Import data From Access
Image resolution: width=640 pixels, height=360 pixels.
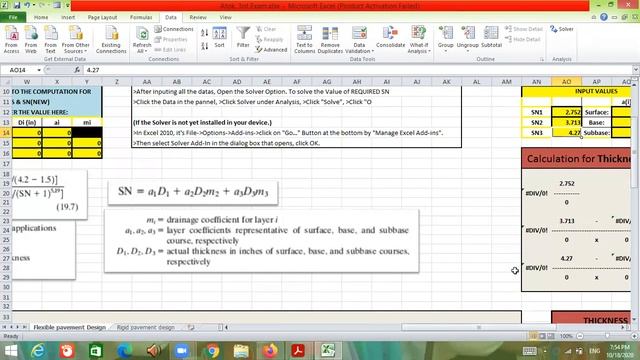click(x=11, y=39)
